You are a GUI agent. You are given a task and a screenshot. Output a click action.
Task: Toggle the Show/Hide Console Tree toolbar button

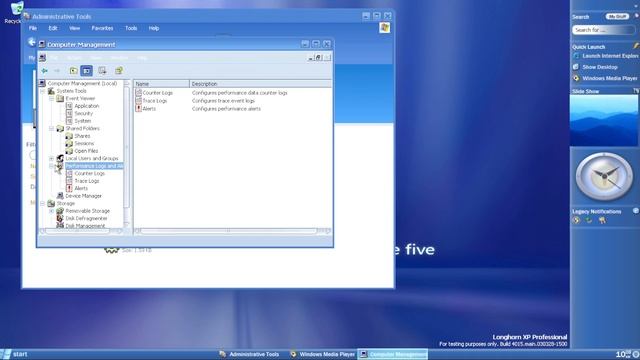pyautogui.click(x=87, y=71)
